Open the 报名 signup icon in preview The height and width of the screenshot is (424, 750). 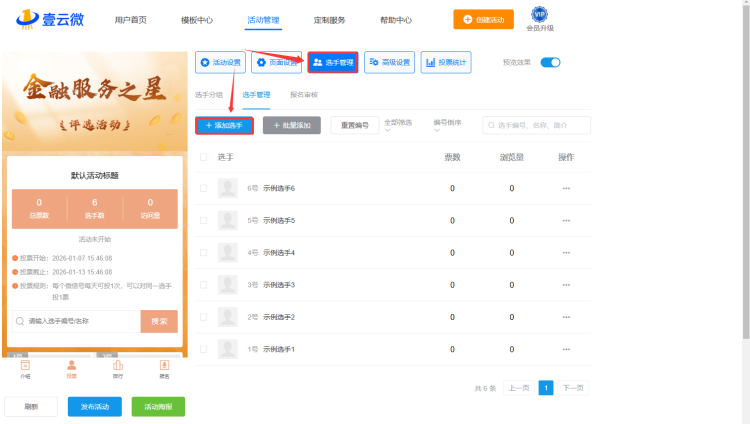click(164, 366)
